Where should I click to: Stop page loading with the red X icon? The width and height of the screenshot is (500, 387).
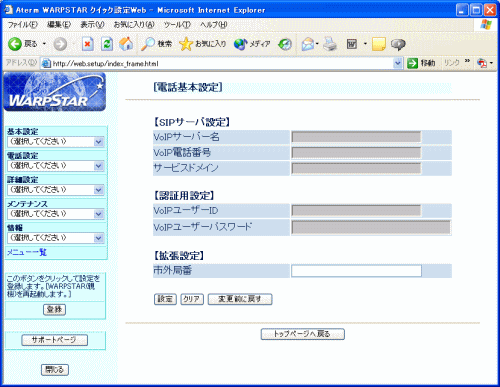(x=88, y=44)
